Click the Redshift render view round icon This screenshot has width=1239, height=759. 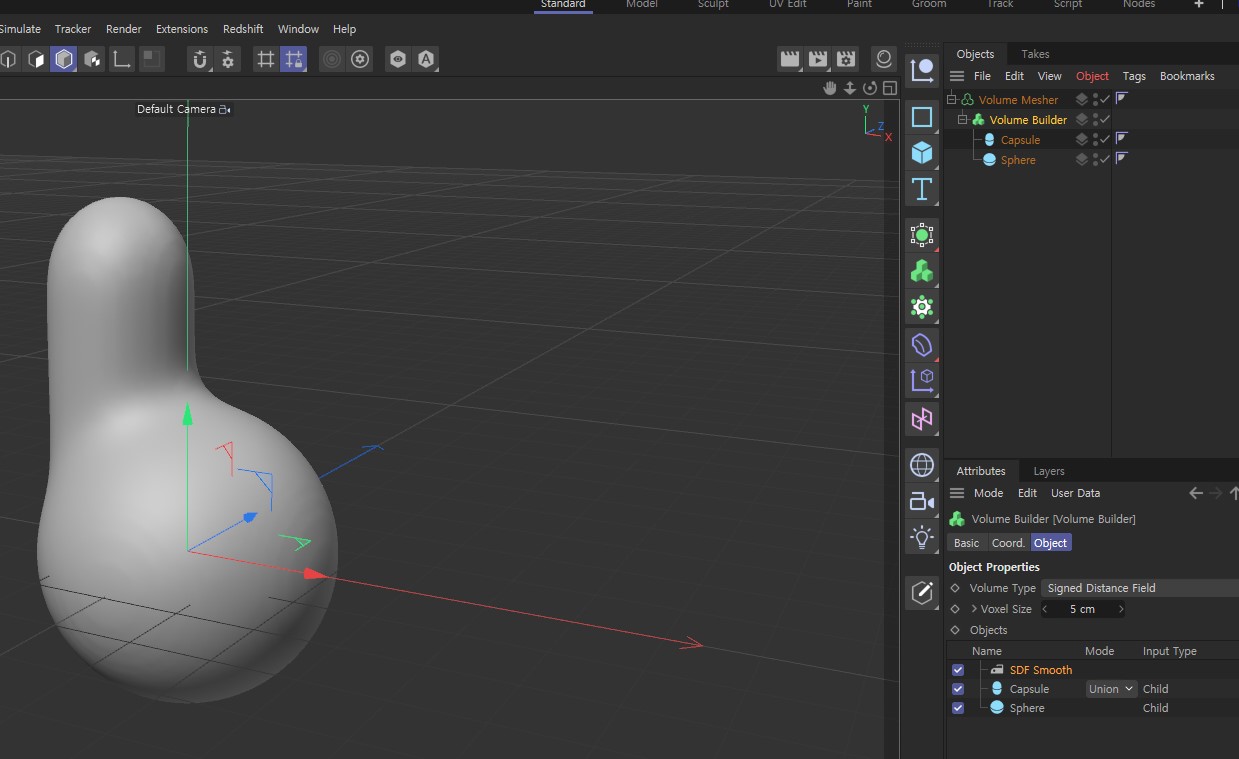(x=883, y=59)
